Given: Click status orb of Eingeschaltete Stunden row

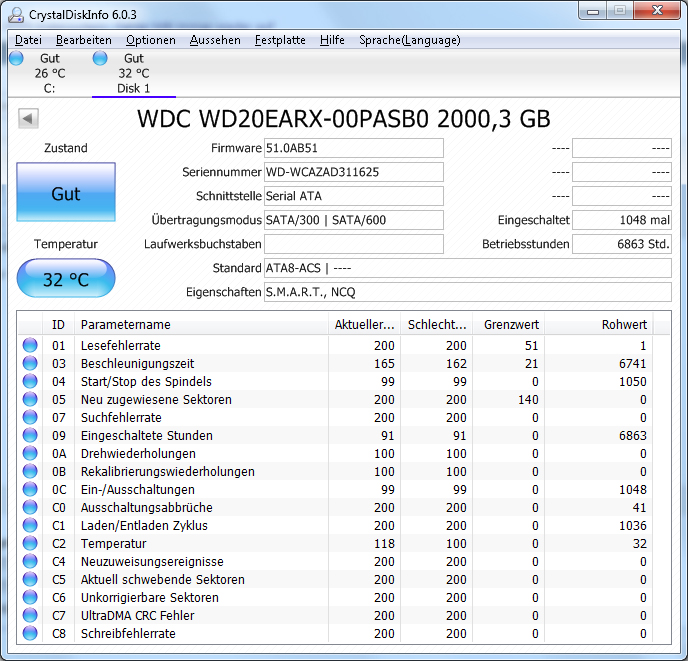Looking at the screenshot, I should point(30,435).
